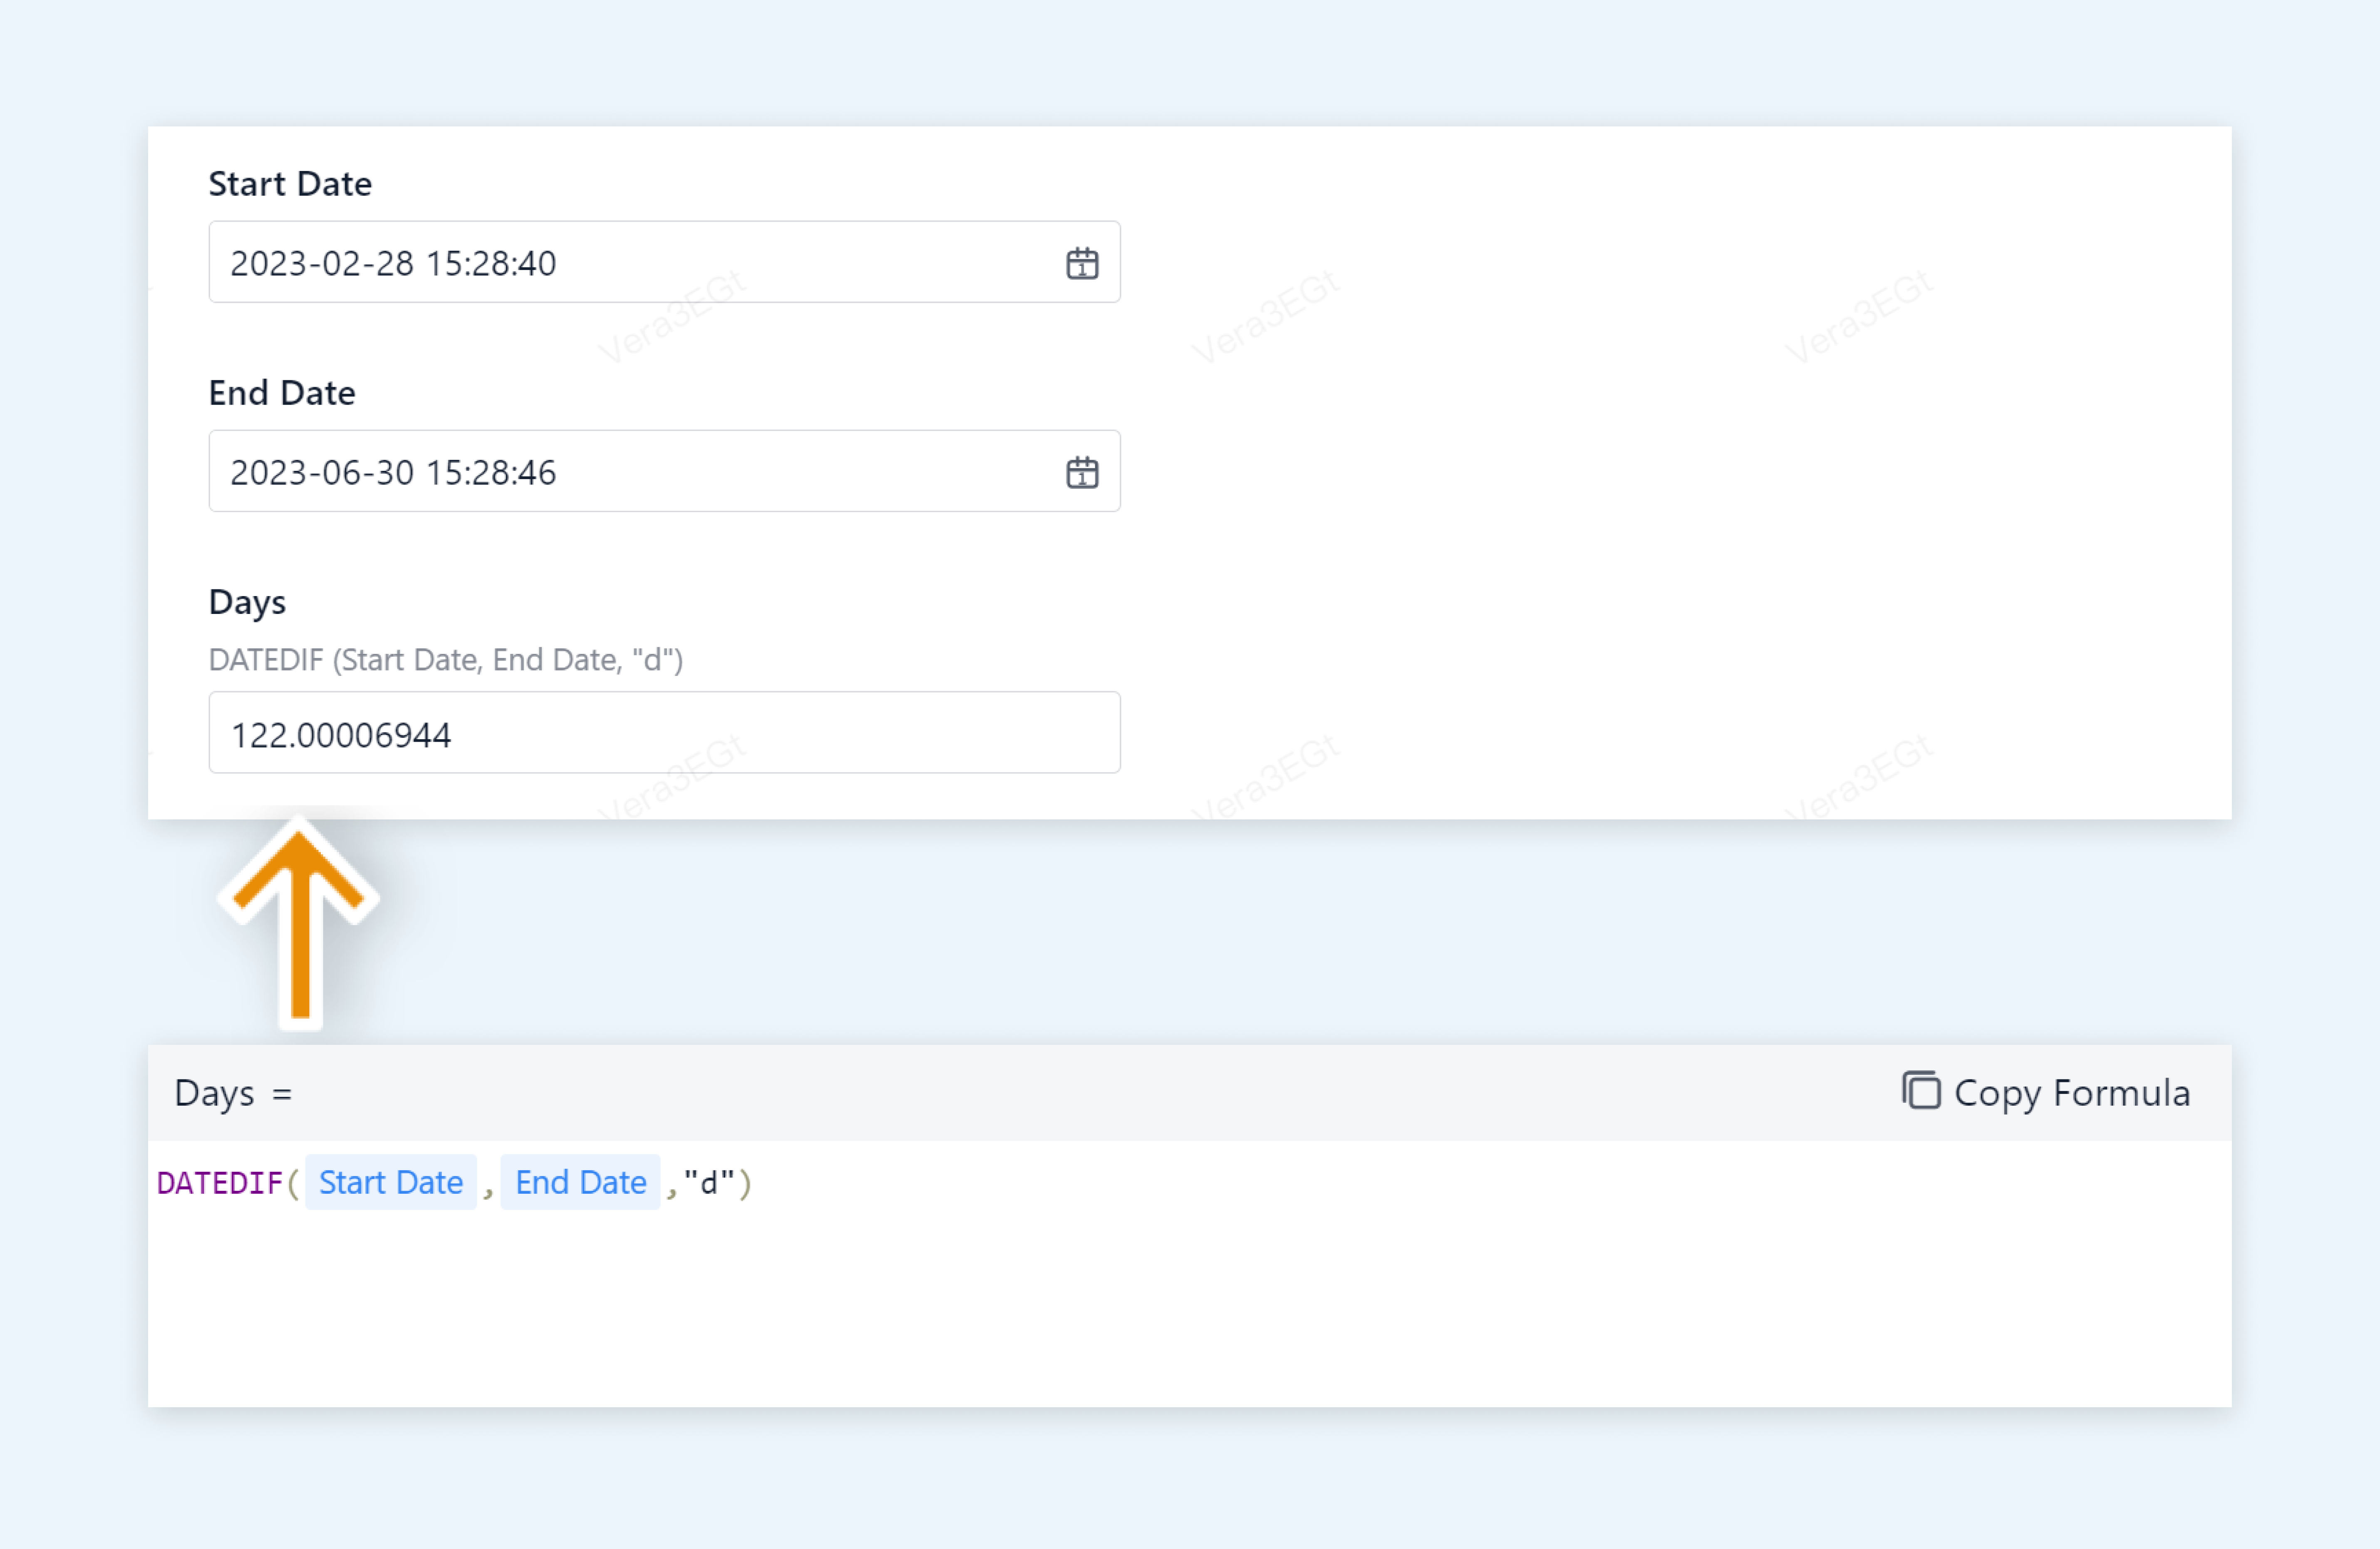Image resolution: width=2380 pixels, height=1549 pixels.
Task: Select the value 2023-02-28 15:28:40
Action: 394,263
